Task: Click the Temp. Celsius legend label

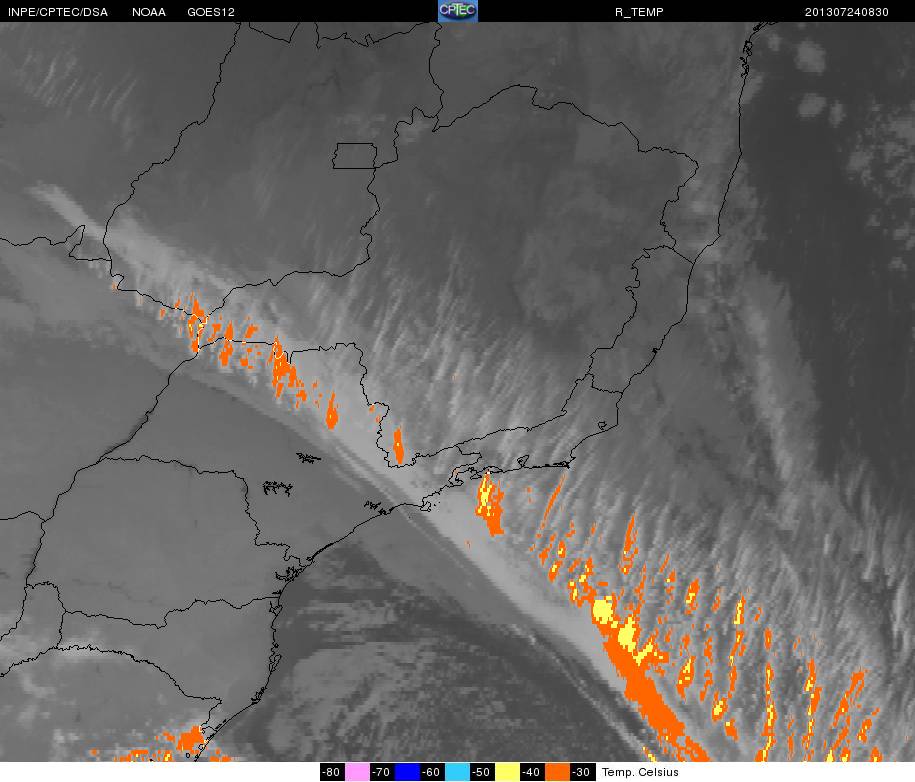Action: tap(640, 772)
